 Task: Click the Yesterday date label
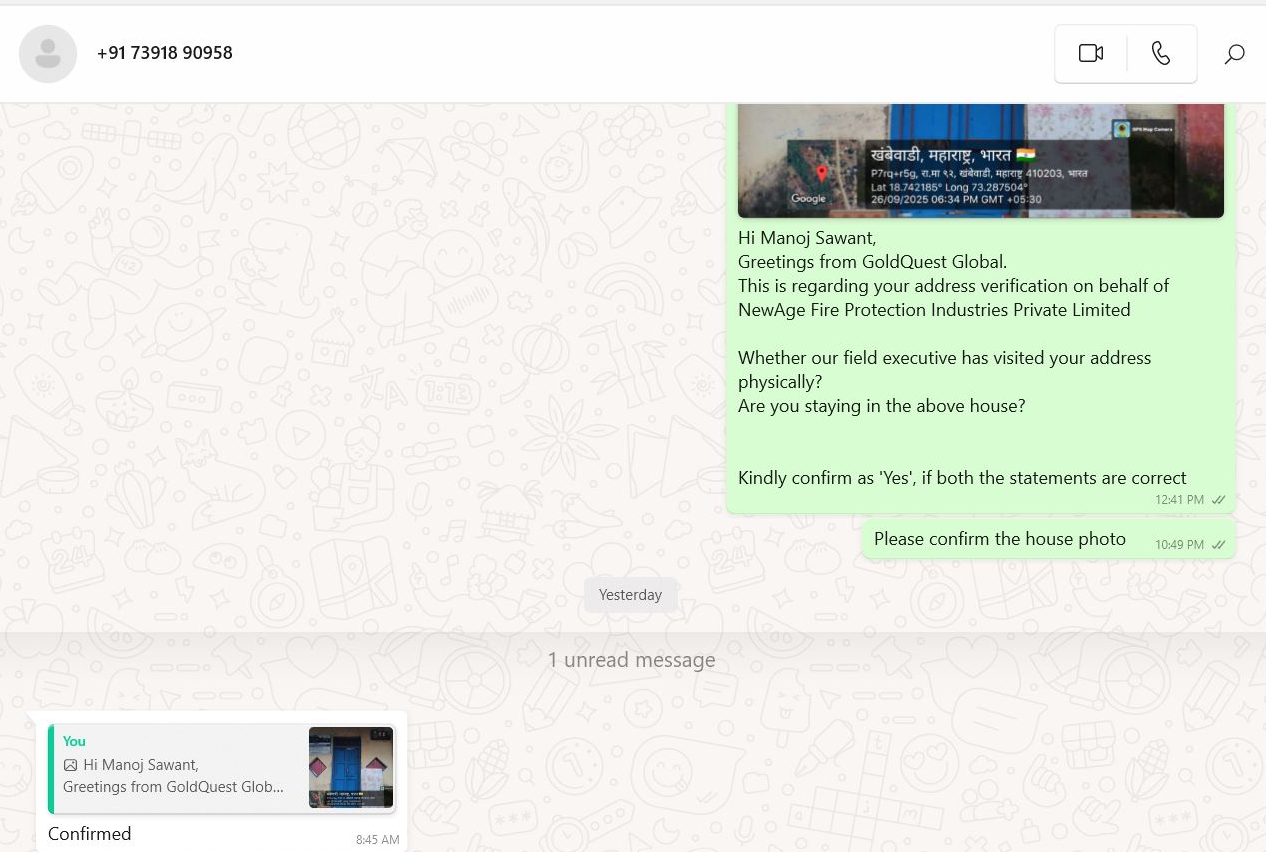(630, 595)
